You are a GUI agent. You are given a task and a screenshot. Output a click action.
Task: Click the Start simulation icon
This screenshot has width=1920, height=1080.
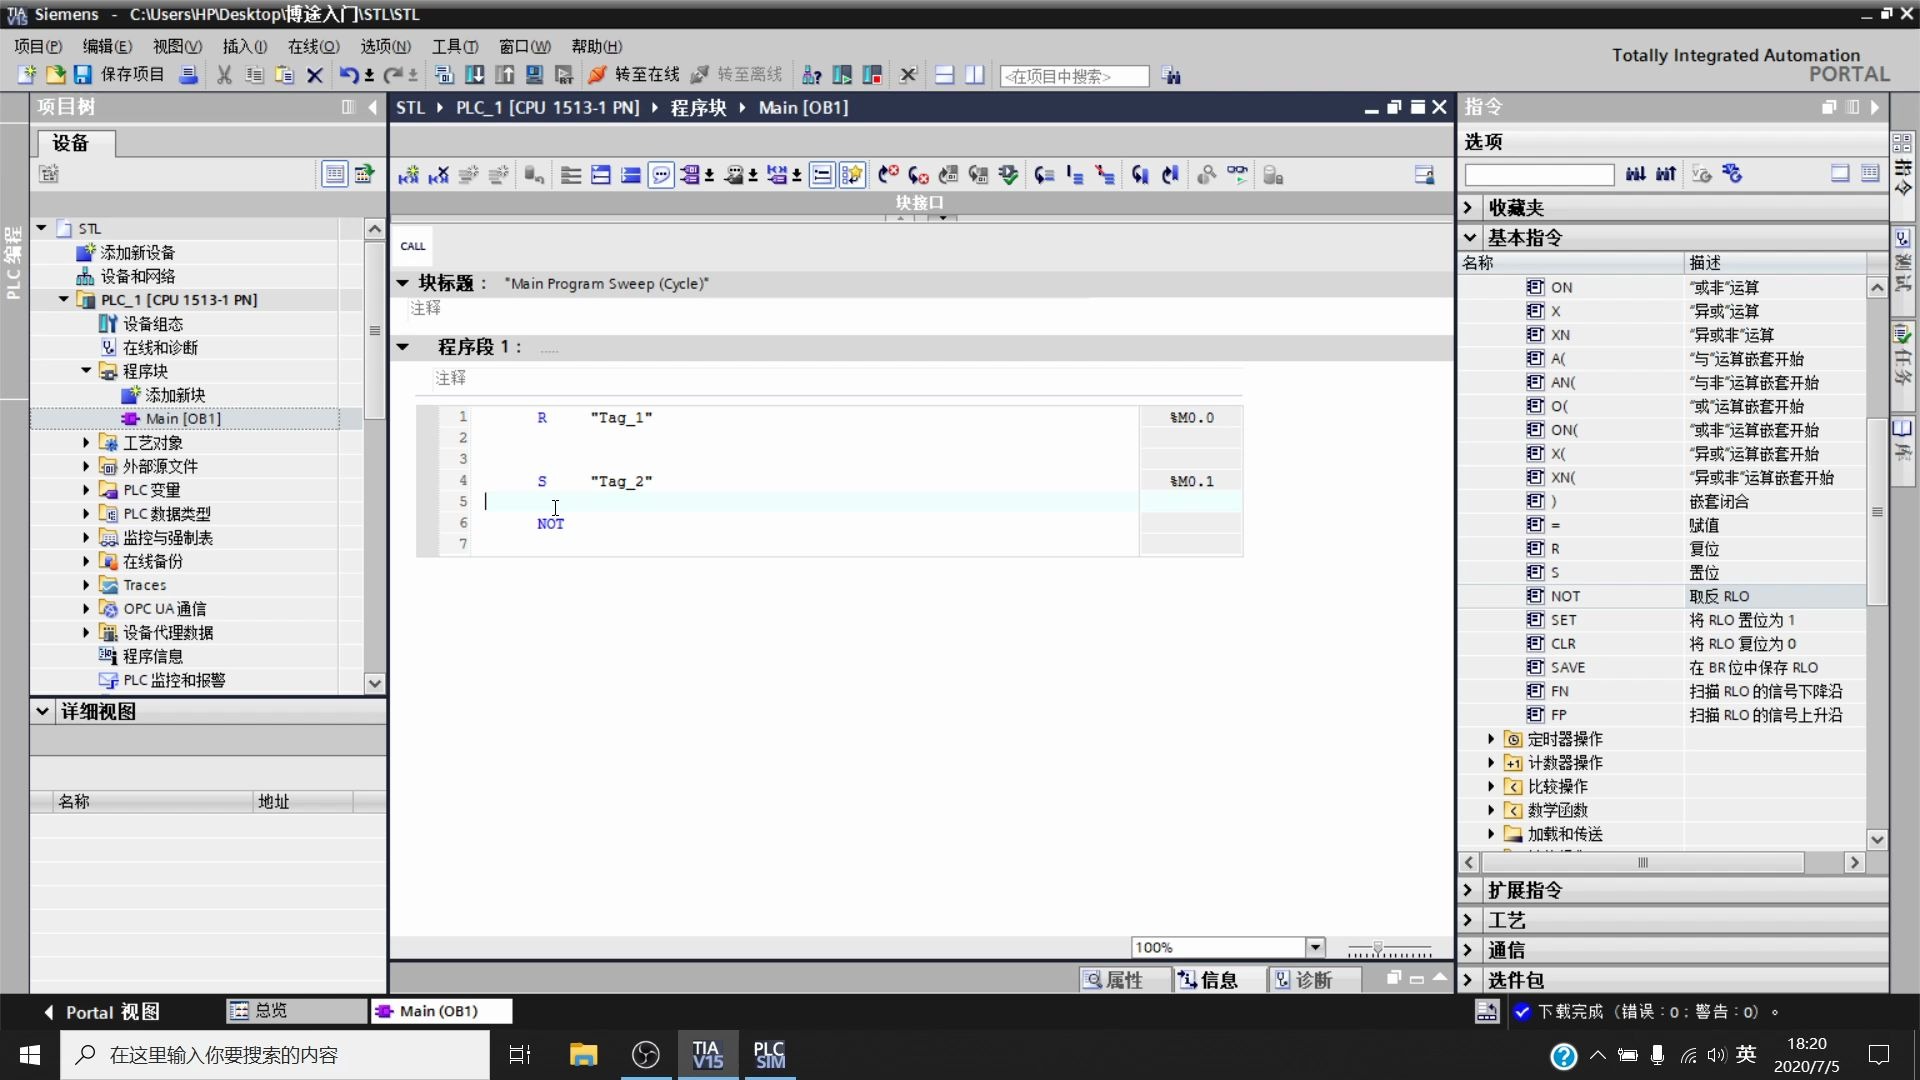pyautogui.click(x=535, y=75)
